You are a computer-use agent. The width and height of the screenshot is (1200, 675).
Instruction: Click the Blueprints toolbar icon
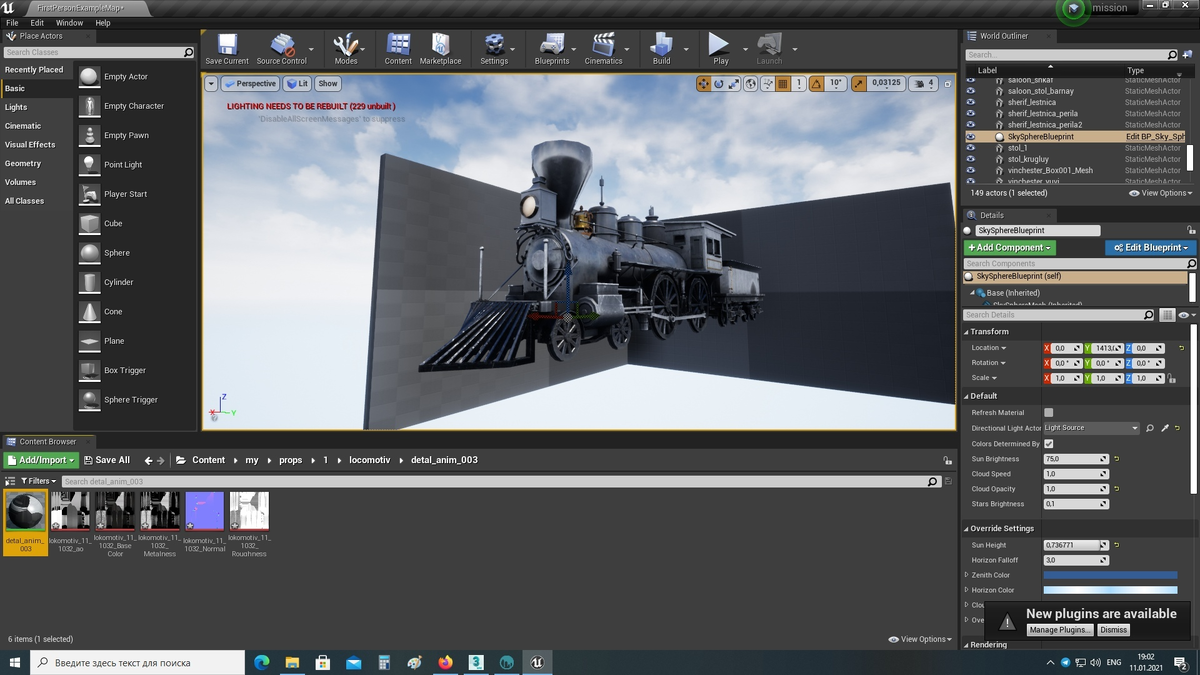pos(552,47)
